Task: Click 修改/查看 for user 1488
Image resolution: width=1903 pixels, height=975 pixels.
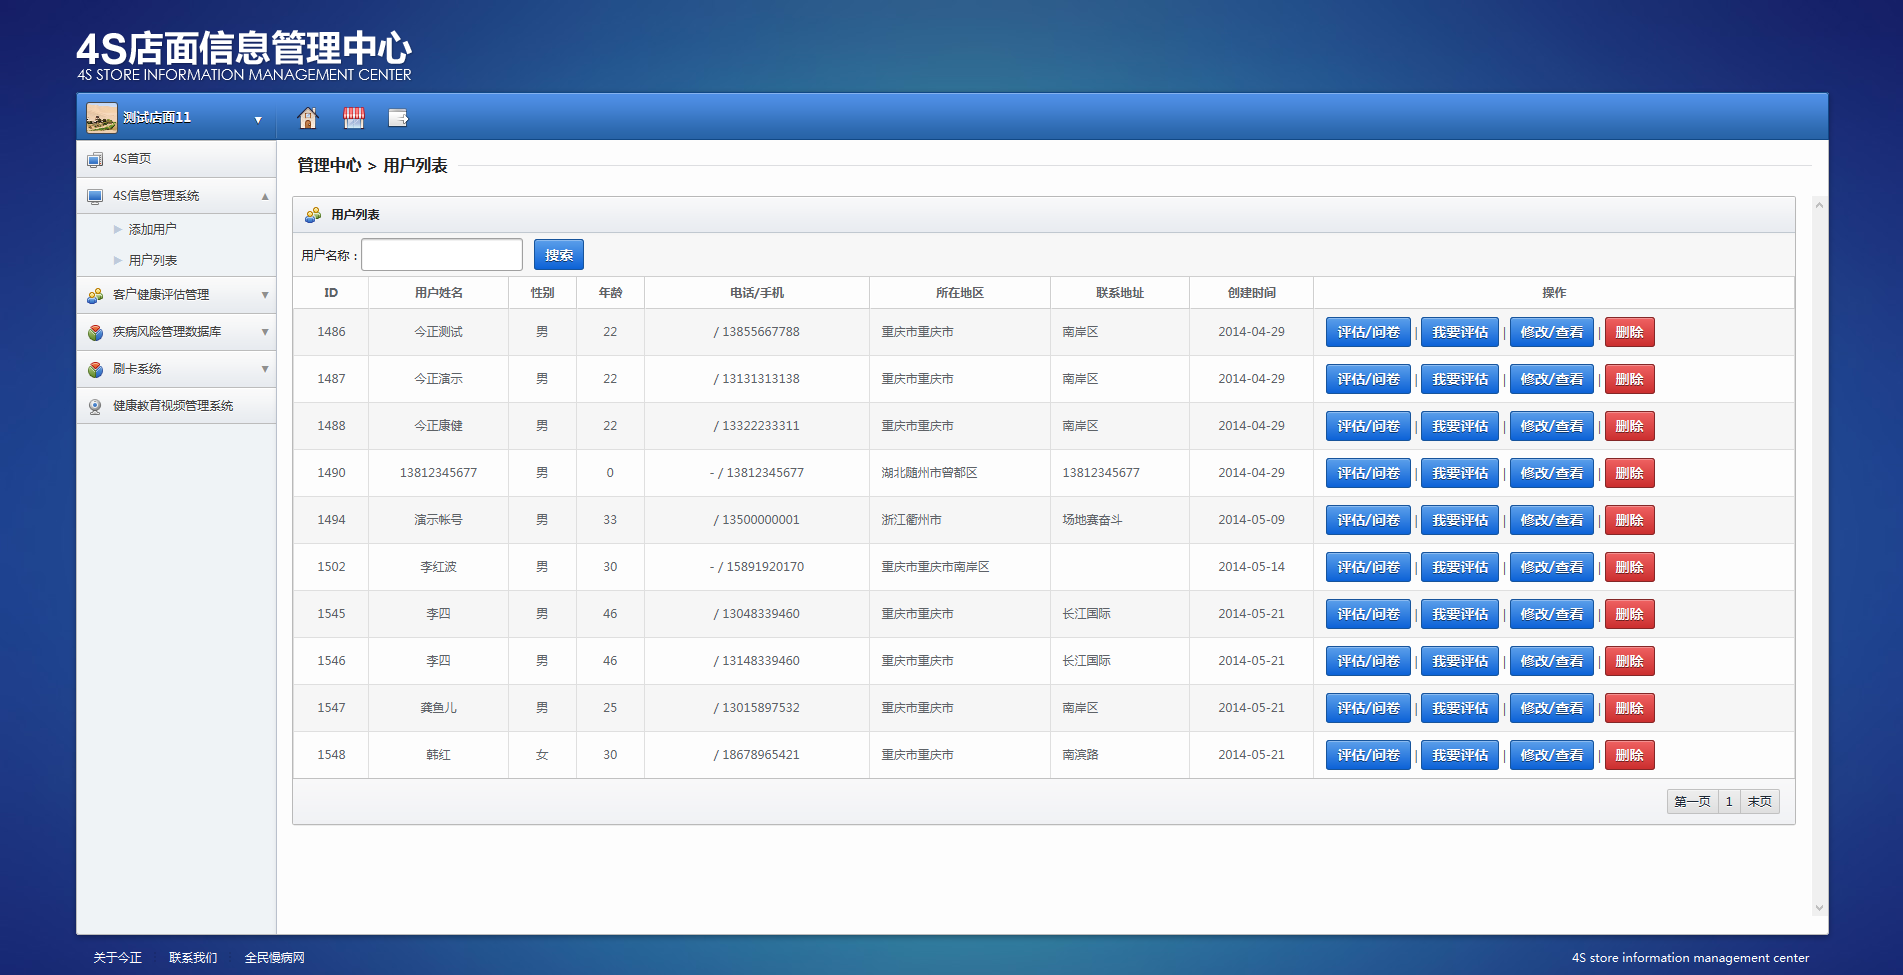Action: click(x=1552, y=426)
